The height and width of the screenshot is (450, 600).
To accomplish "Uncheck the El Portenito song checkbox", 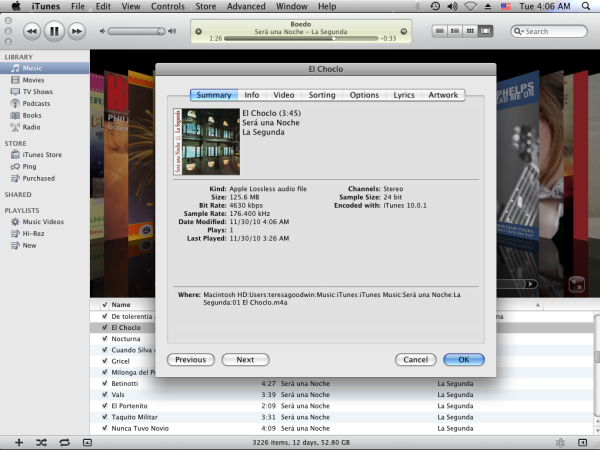I will click(105, 406).
